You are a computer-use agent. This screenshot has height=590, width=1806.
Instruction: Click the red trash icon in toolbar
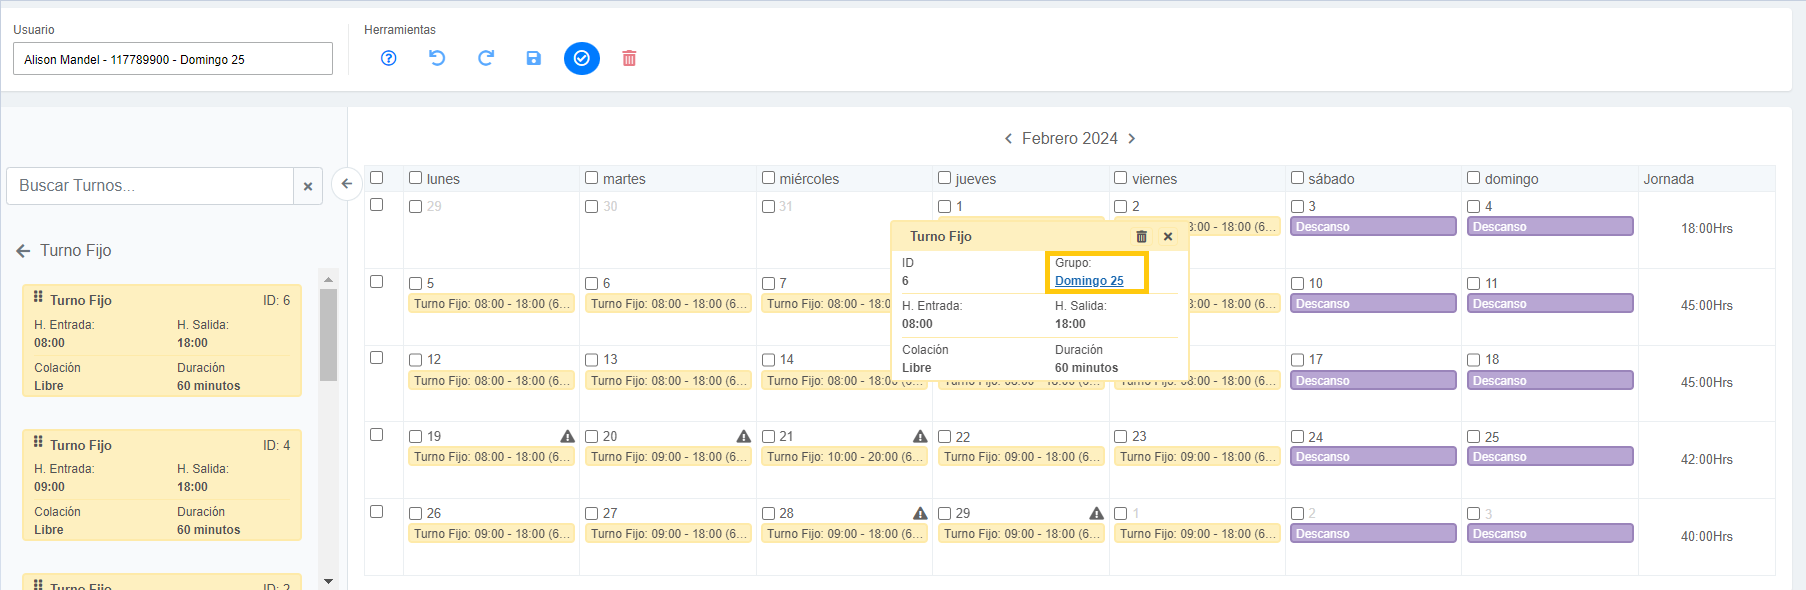point(629,58)
